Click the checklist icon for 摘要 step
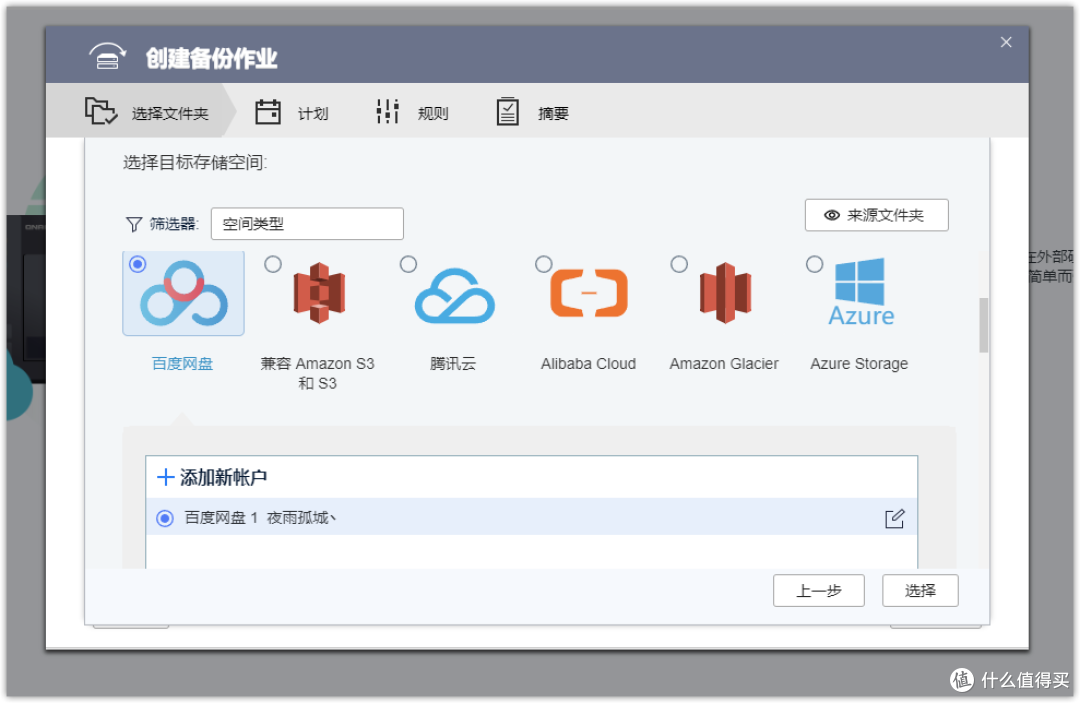The image size is (1080, 703). [x=508, y=112]
